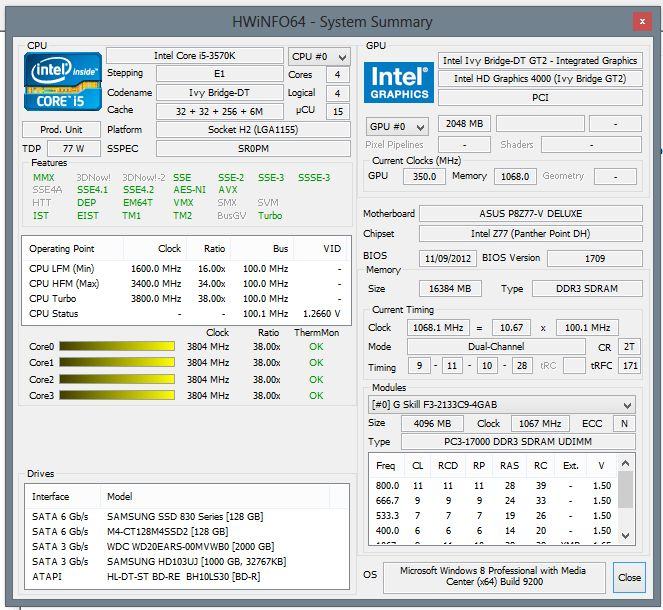Image resolution: width=663 pixels, height=610 pixels.
Task: Click the AES-NI feature label
Action: tap(189, 190)
